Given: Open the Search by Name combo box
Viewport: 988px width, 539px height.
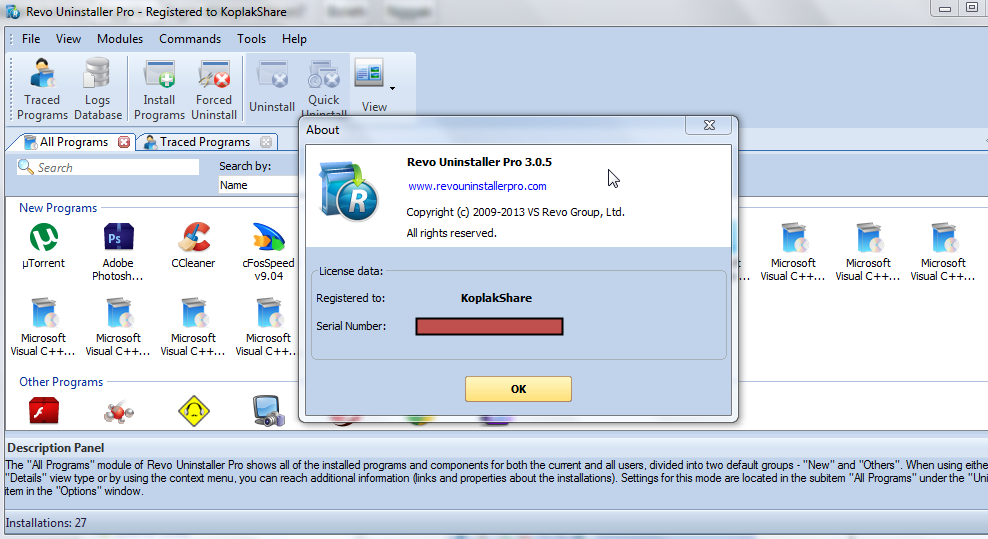Looking at the screenshot, I should (258, 185).
